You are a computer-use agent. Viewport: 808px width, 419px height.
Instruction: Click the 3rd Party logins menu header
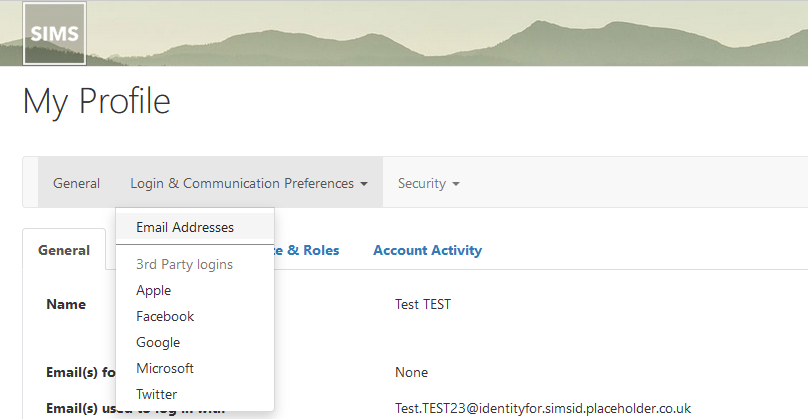point(184,265)
